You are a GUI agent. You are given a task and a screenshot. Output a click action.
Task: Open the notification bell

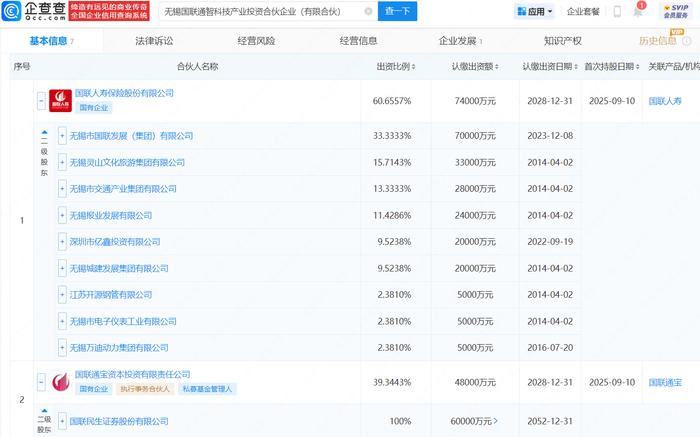point(638,11)
